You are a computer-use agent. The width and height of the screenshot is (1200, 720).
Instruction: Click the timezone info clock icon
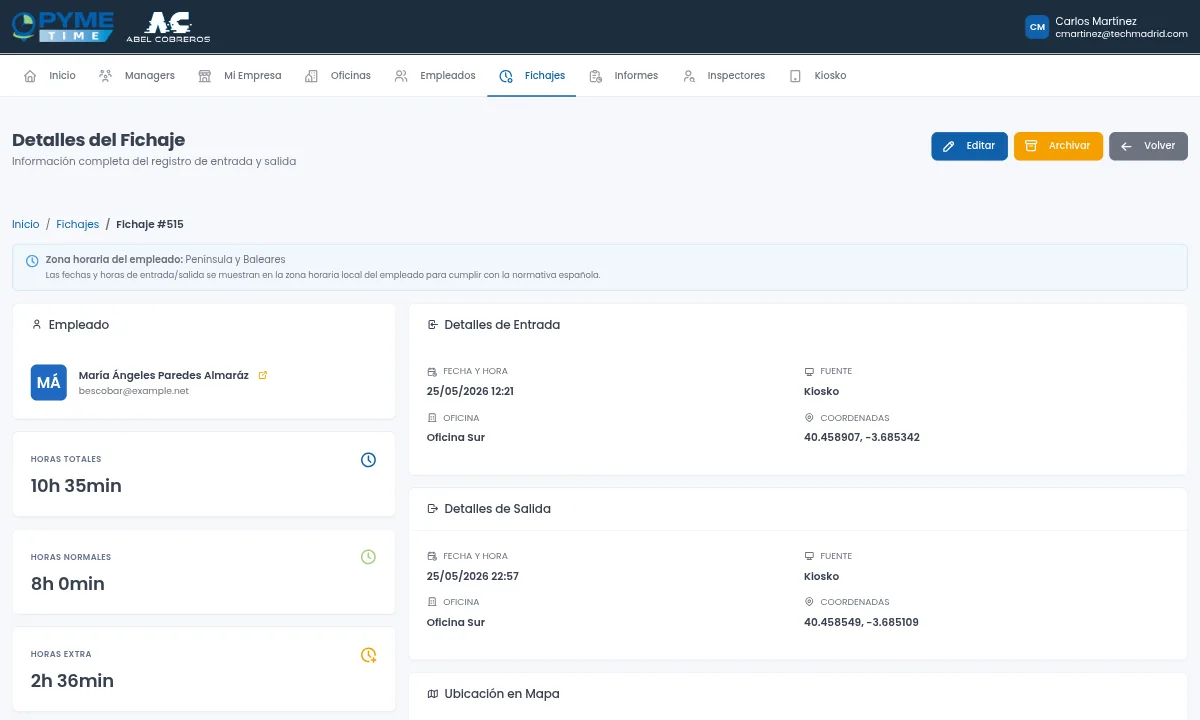[32, 261]
